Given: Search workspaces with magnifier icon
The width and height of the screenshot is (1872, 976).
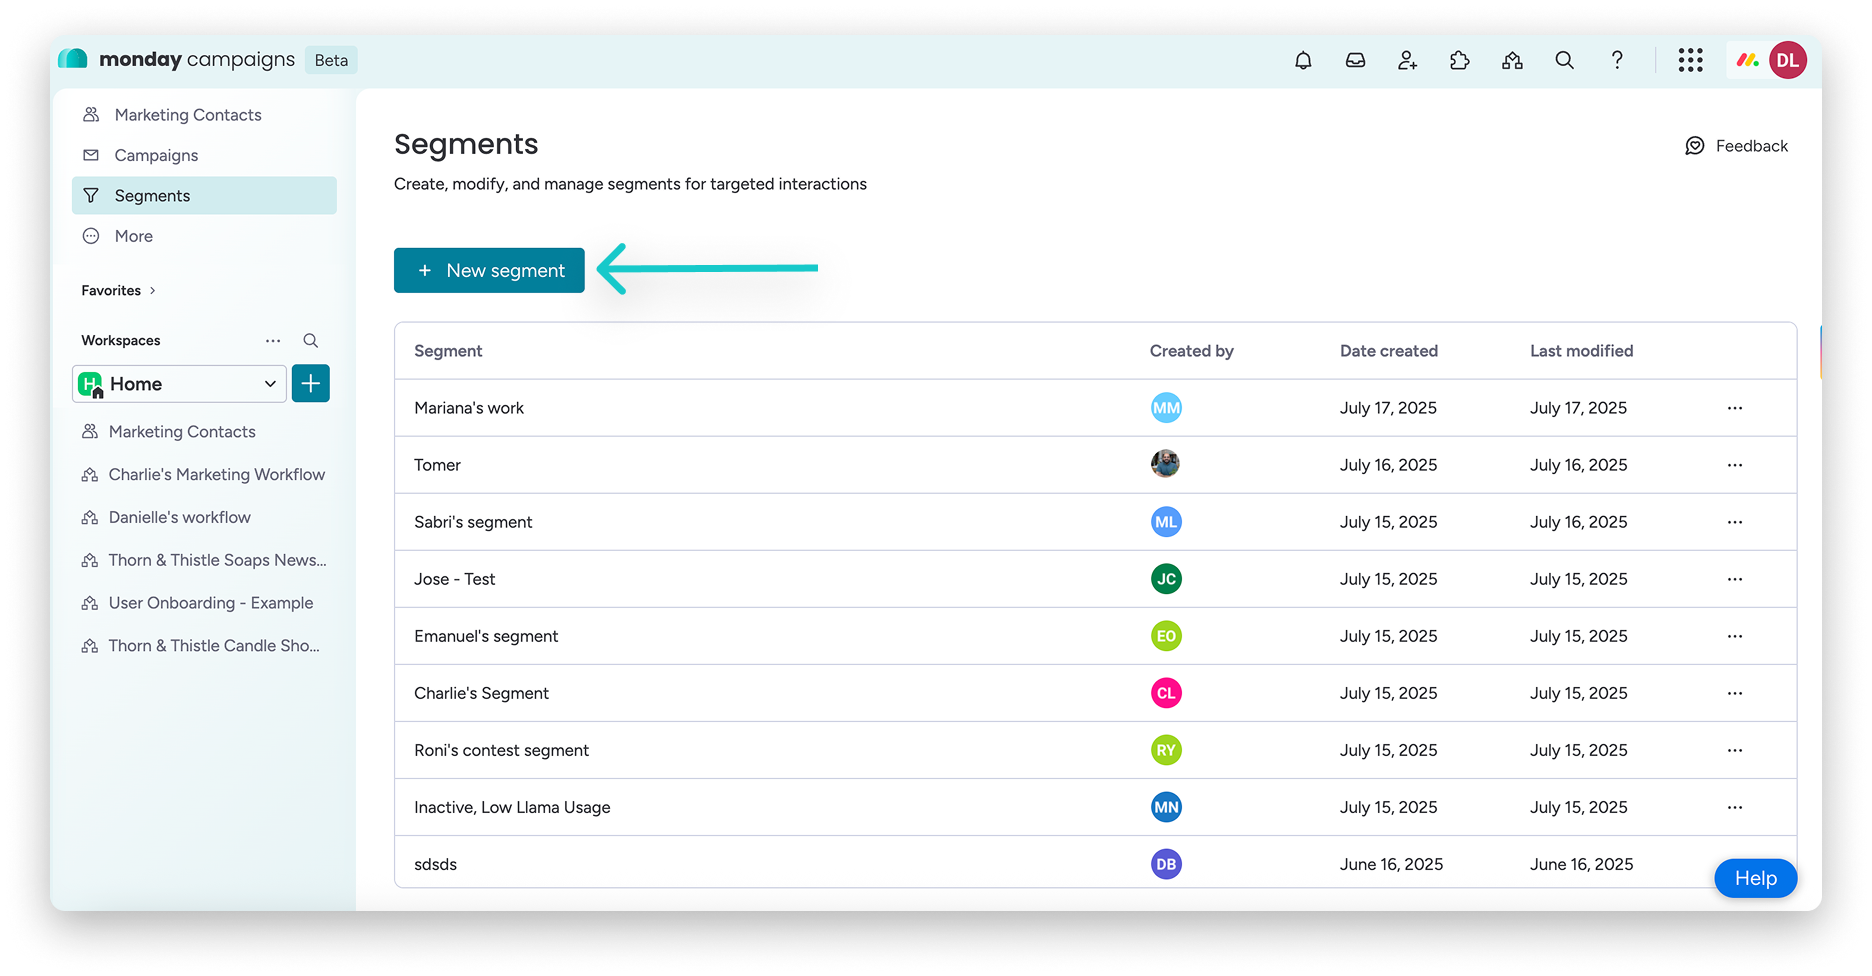Looking at the screenshot, I should 311,341.
